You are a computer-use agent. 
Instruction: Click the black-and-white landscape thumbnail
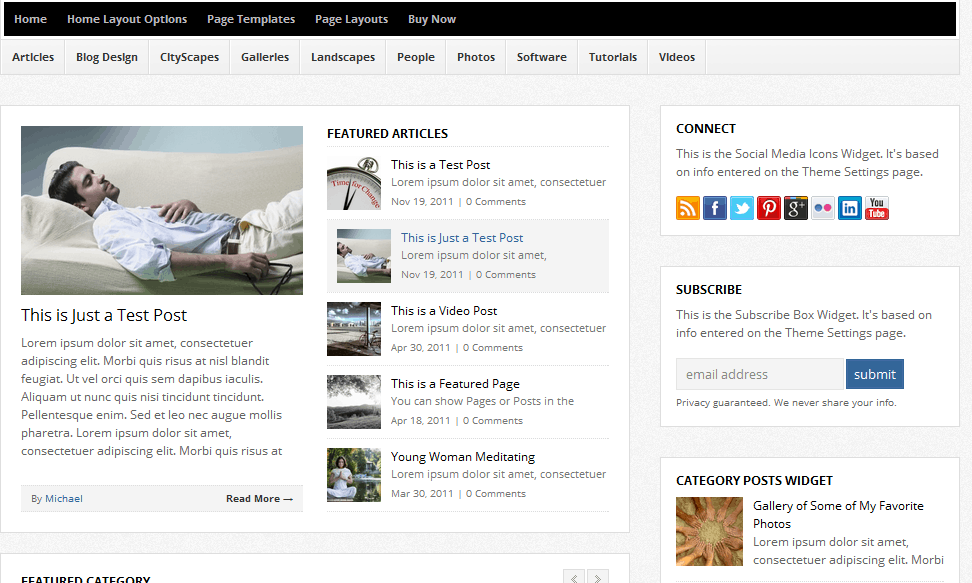354,402
